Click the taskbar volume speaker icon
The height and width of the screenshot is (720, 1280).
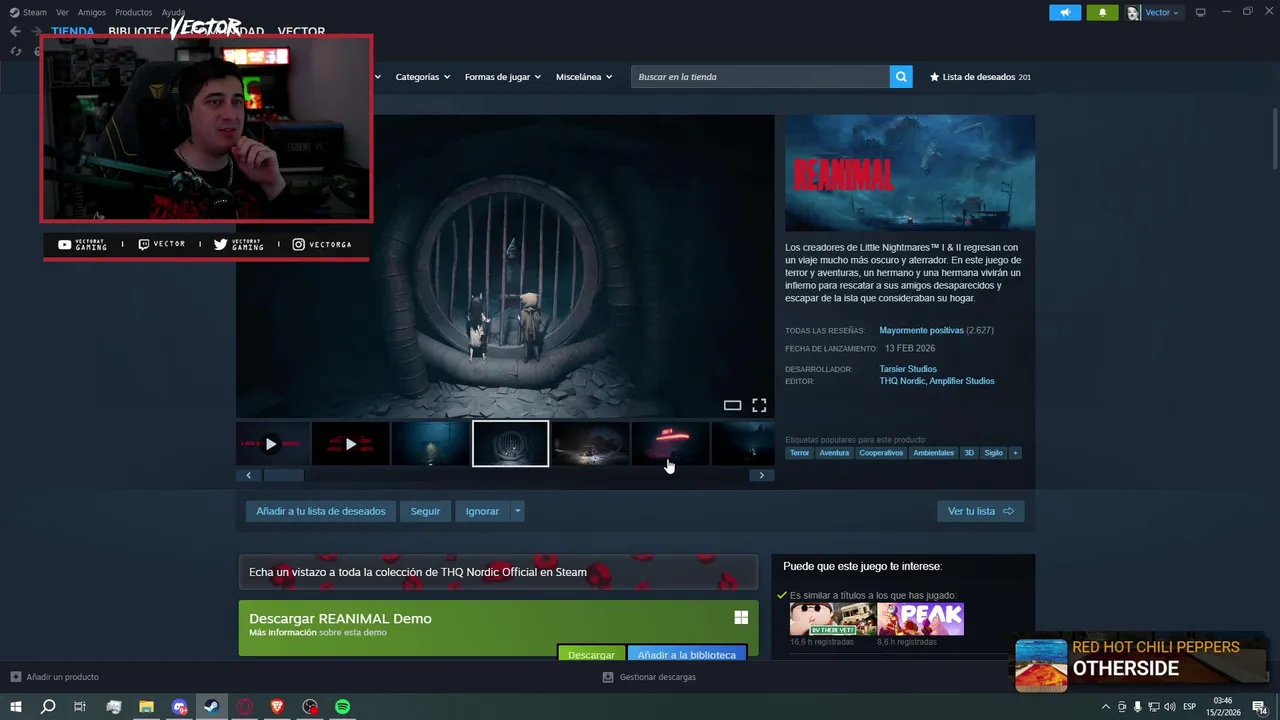1168,706
